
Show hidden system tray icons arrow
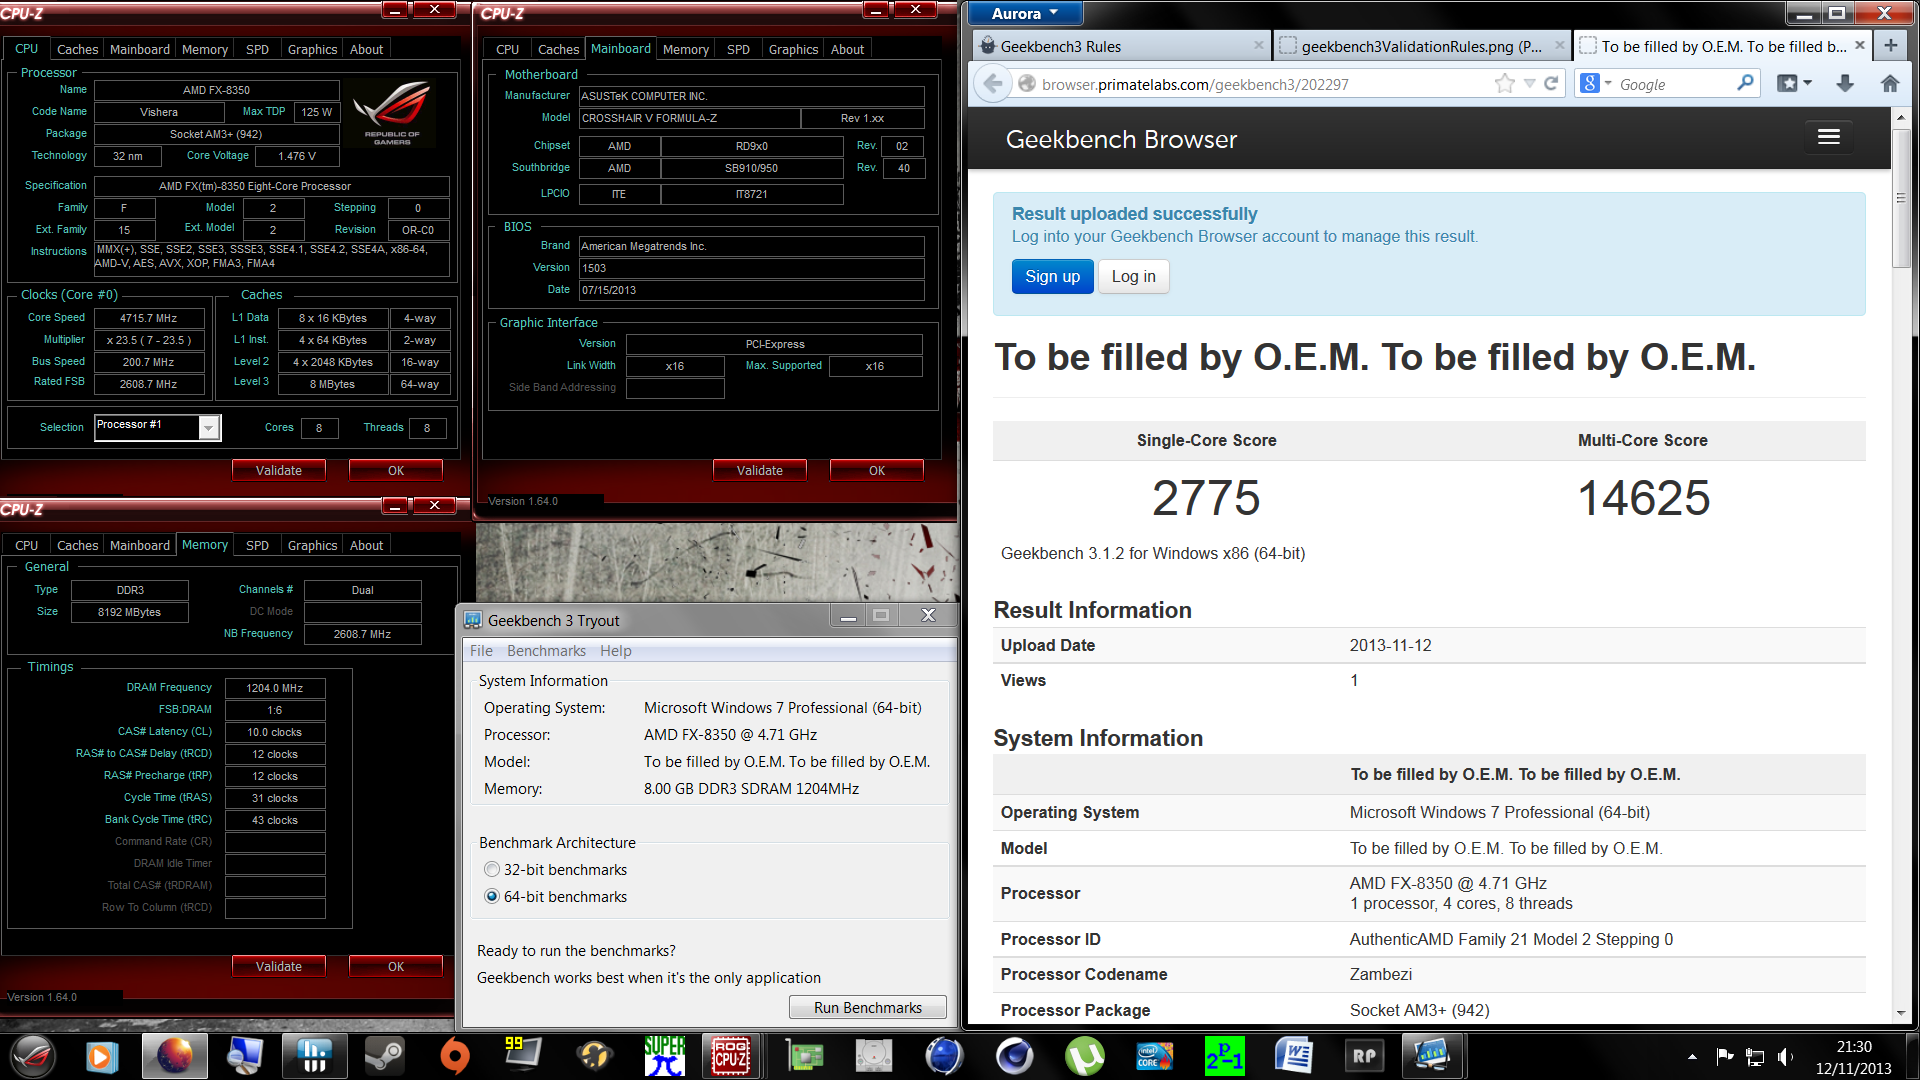coord(1692,1056)
